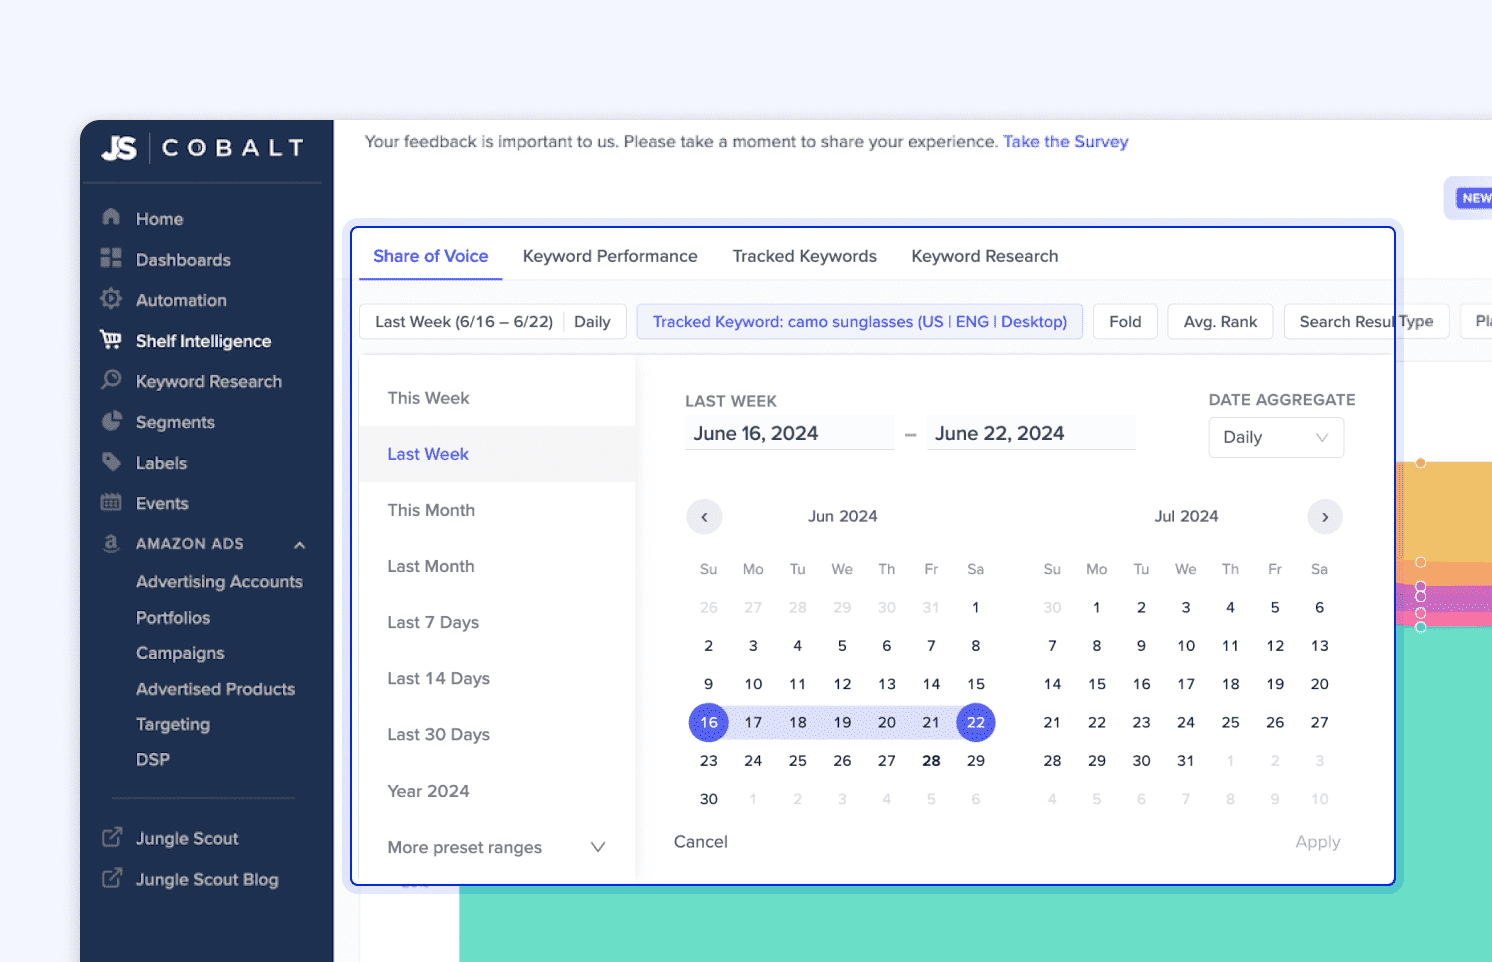Image resolution: width=1492 pixels, height=962 pixels.
Task: Open the Tracked Keywords tab
Action: pos(804,256)
